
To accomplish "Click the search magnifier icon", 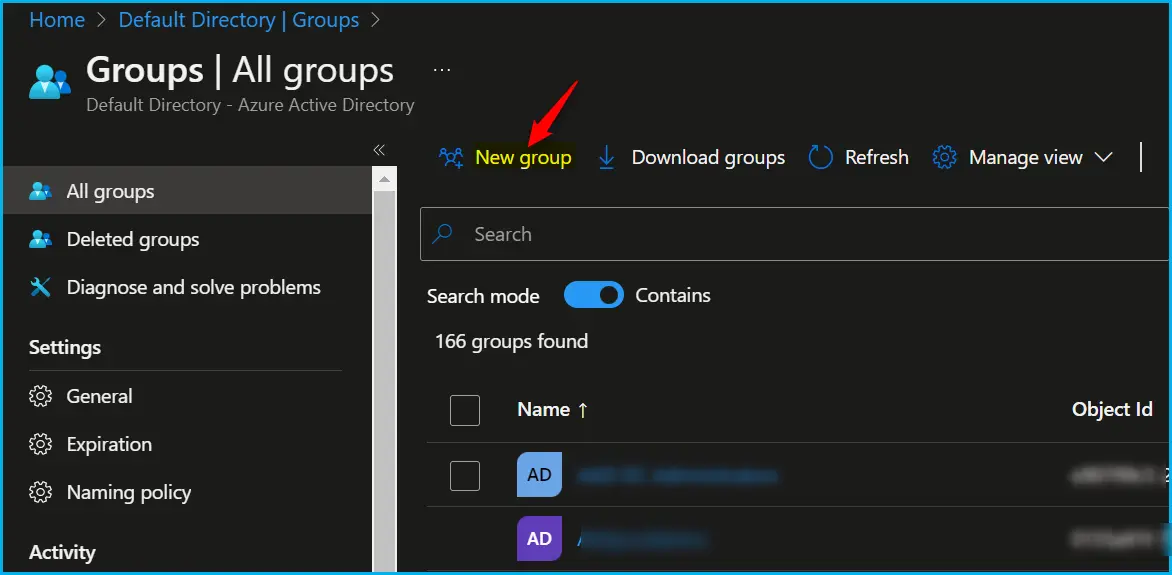I will 443,234.
